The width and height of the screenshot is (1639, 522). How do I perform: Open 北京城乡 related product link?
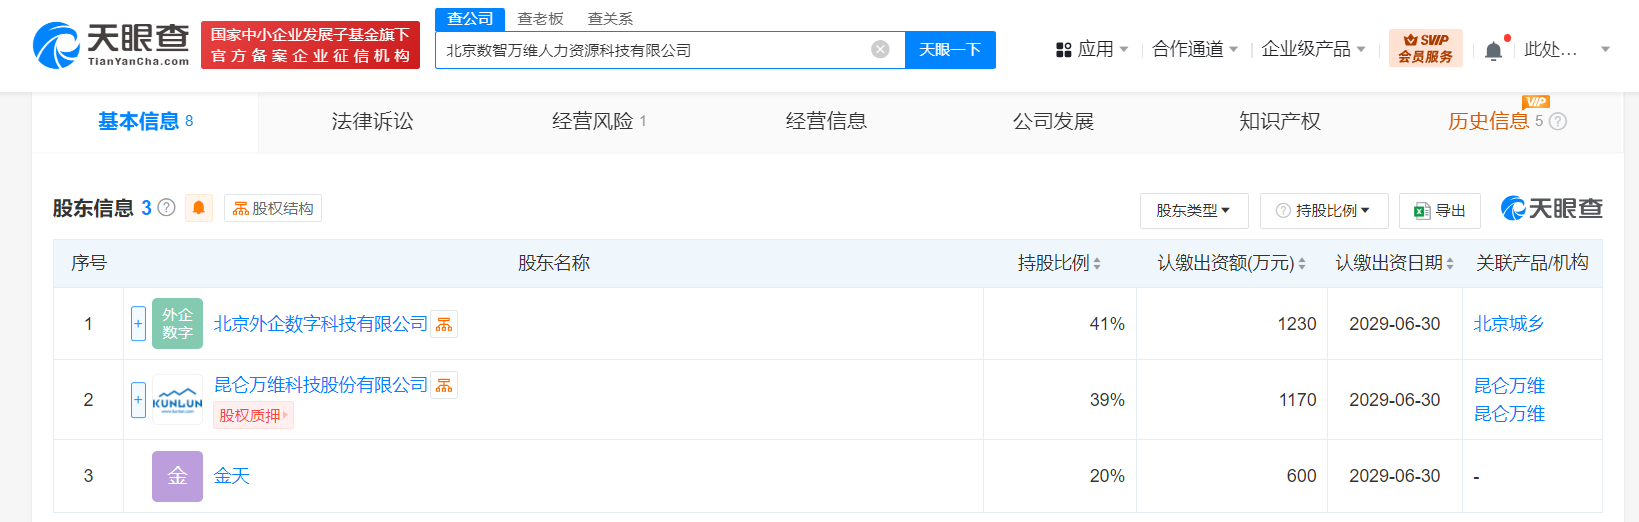click(x=1509, y=324)
